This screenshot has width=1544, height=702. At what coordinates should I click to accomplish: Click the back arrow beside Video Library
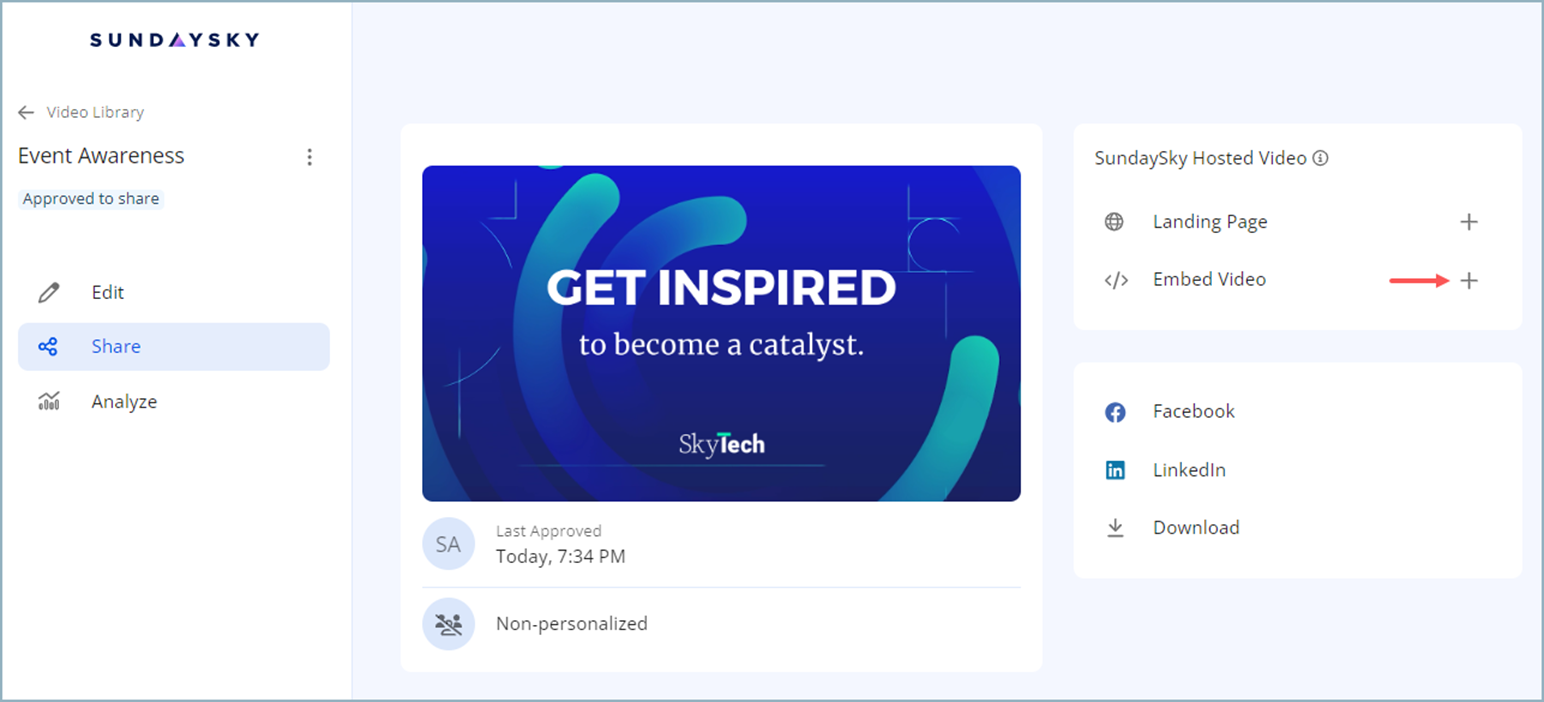coord(26,113)
